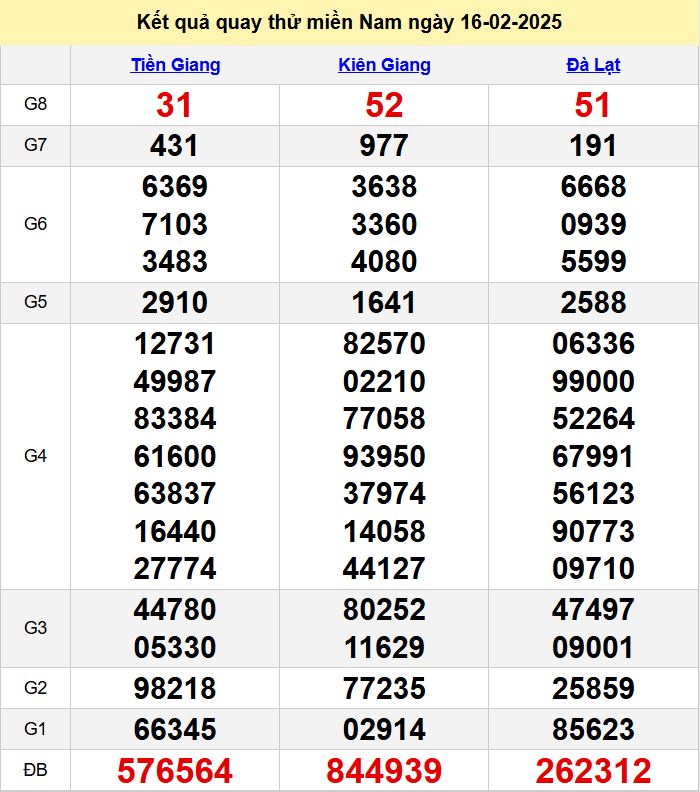
Task: Click the red G8 number 31
Action: tap(174, 105)
